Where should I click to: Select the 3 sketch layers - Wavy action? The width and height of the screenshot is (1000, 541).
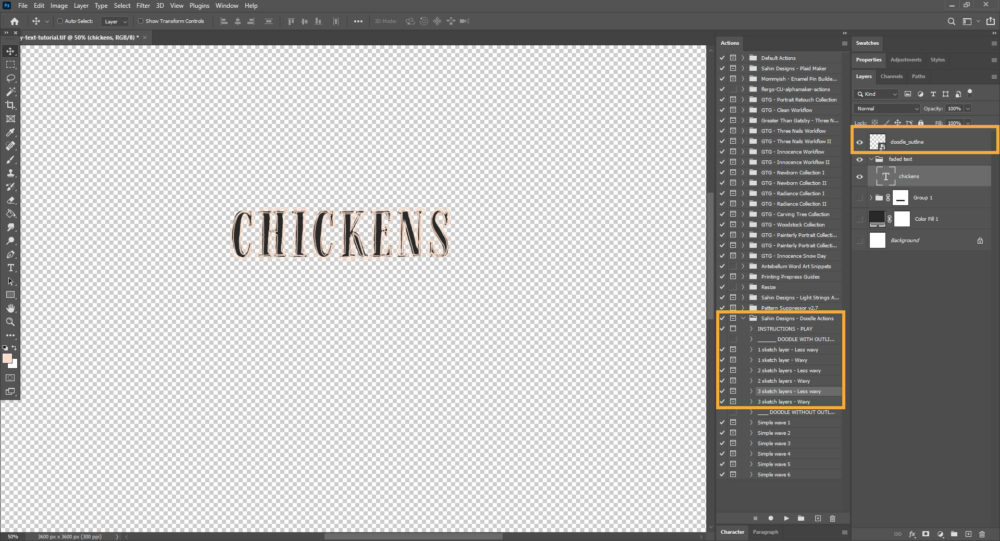[x=783, y=402]
